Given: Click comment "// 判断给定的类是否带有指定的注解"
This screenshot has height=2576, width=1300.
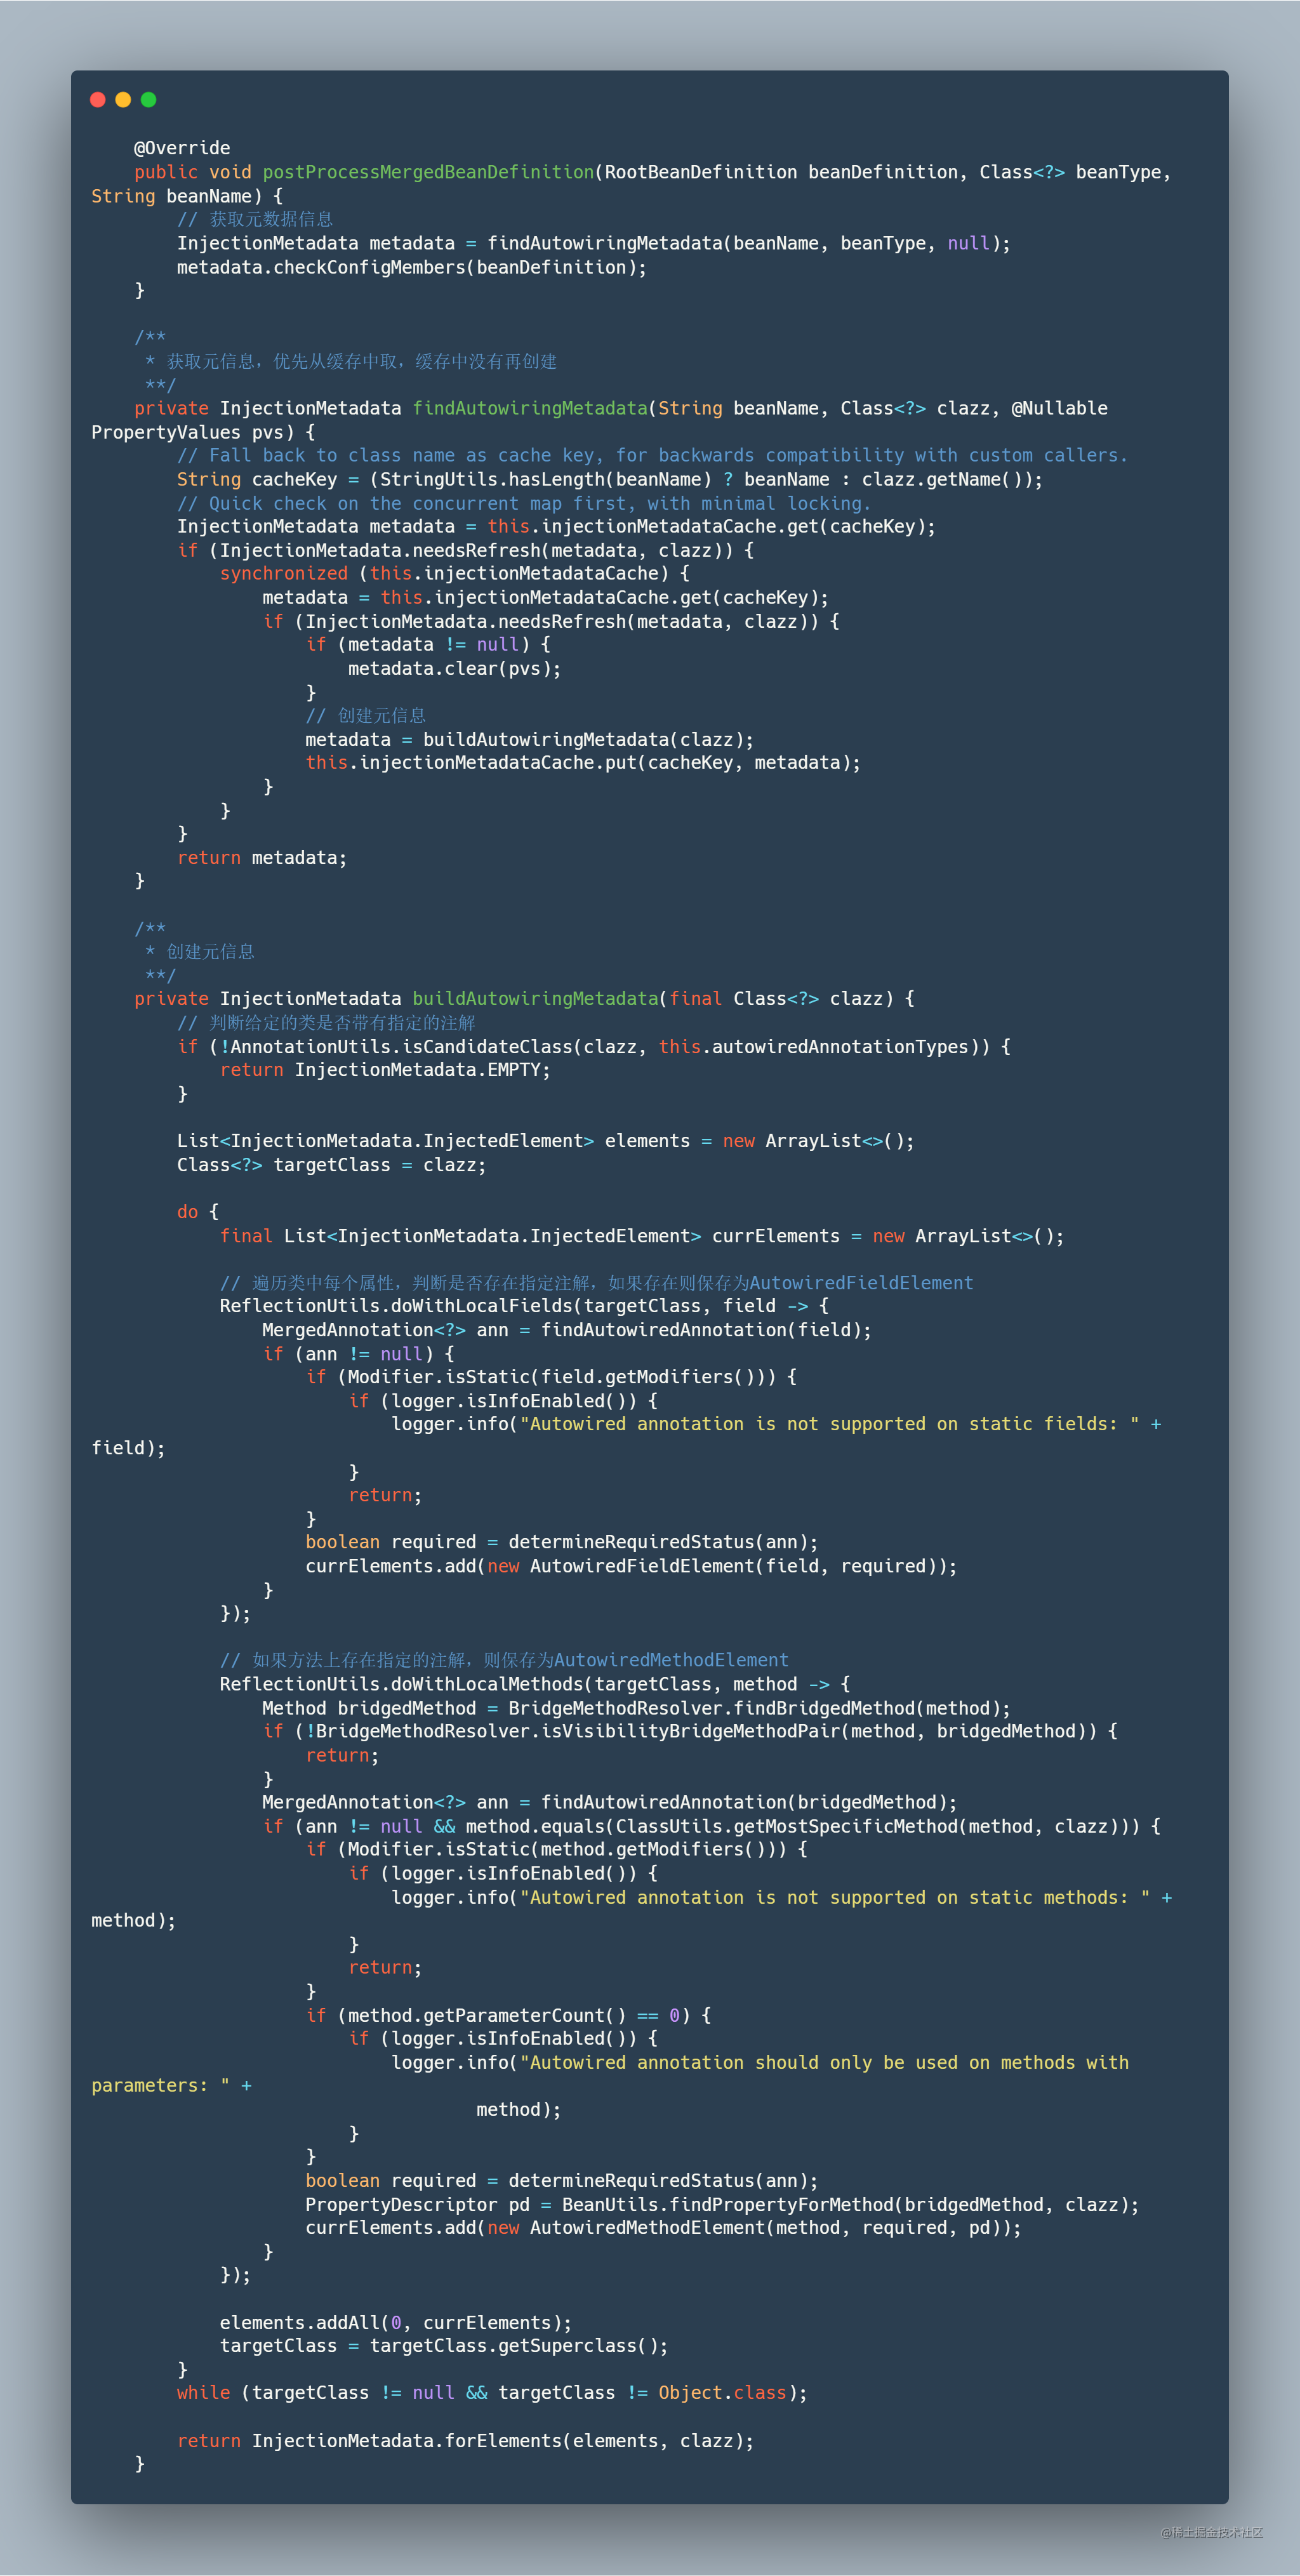Looking at the screenshot, I should [326, 1022].
